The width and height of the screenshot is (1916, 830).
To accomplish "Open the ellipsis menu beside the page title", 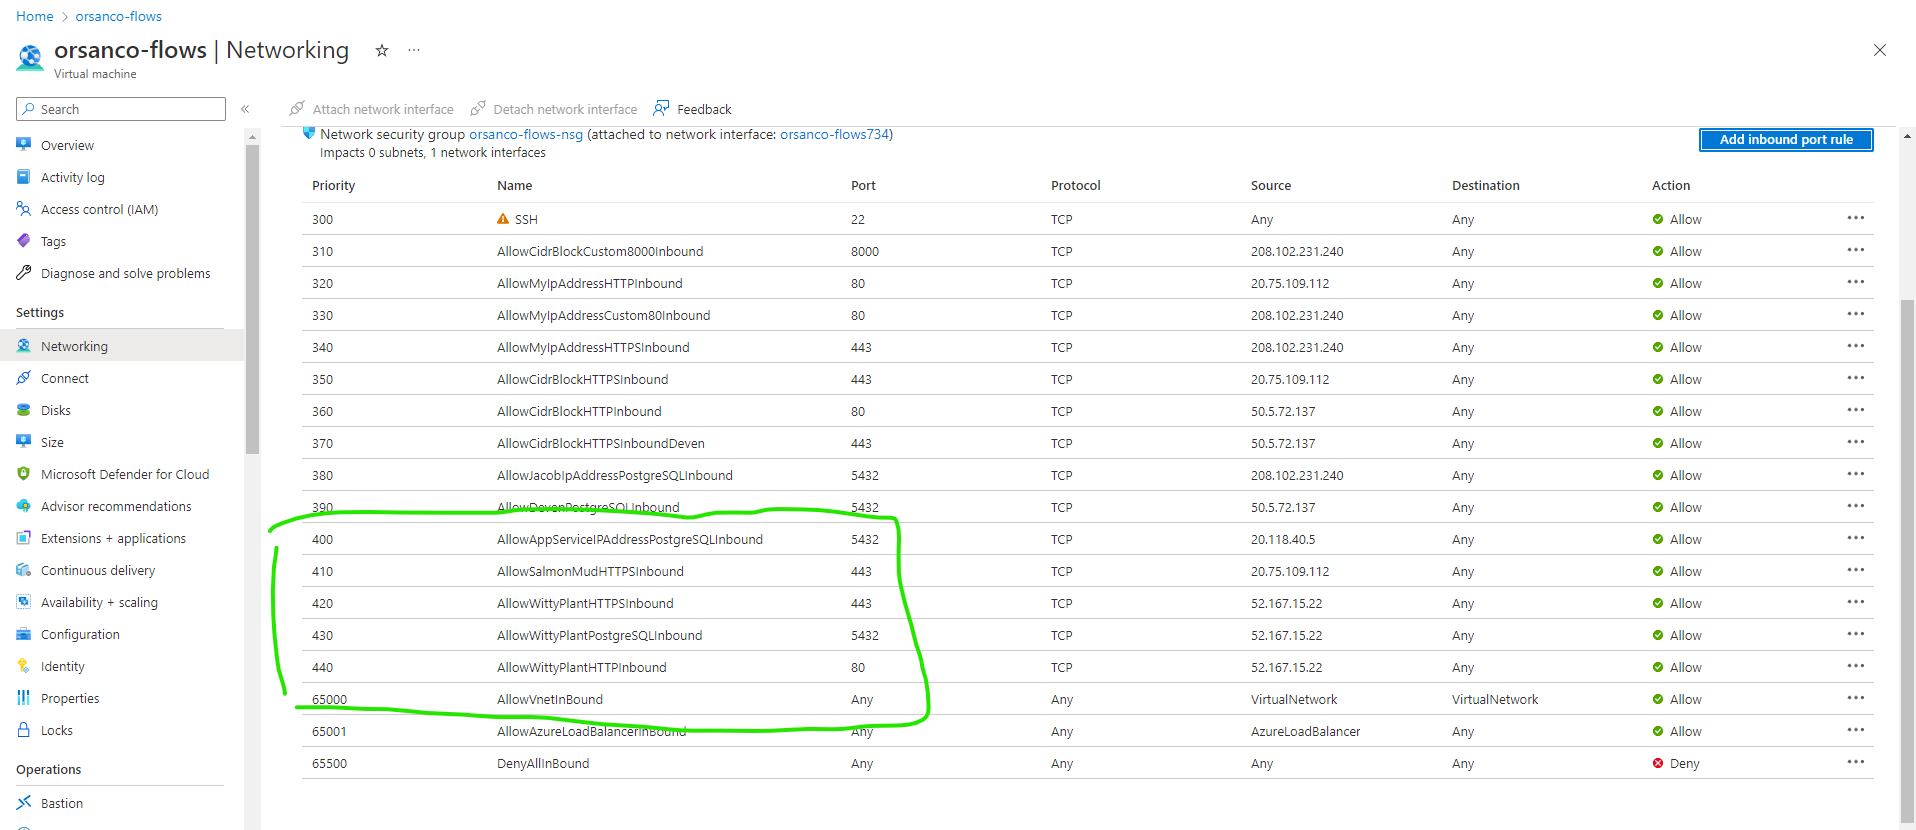I will pos(414,50).
